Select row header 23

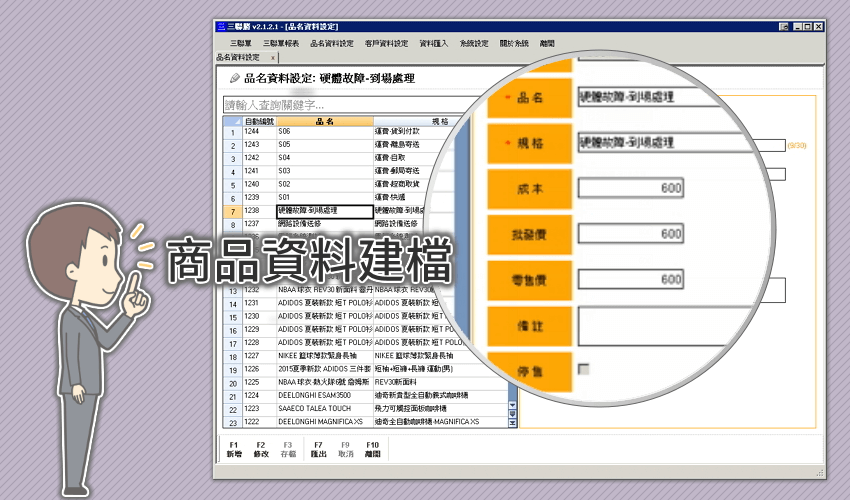[x=233, y=422]
